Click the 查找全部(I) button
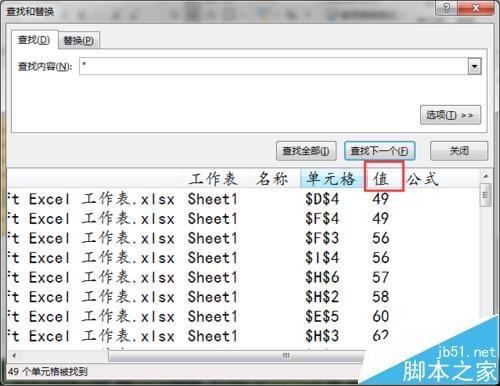This screenshot has height=386, width=500. (x=306, y=151)
